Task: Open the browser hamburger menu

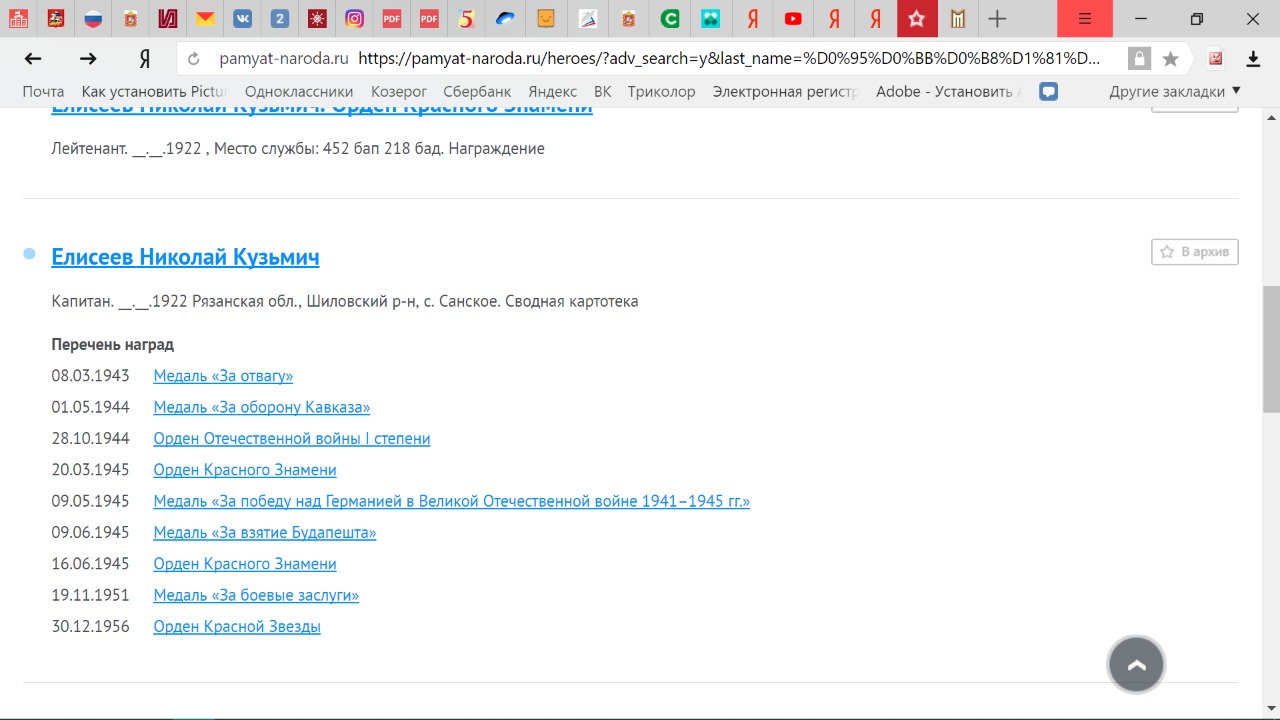Action: click(1085, 18)
